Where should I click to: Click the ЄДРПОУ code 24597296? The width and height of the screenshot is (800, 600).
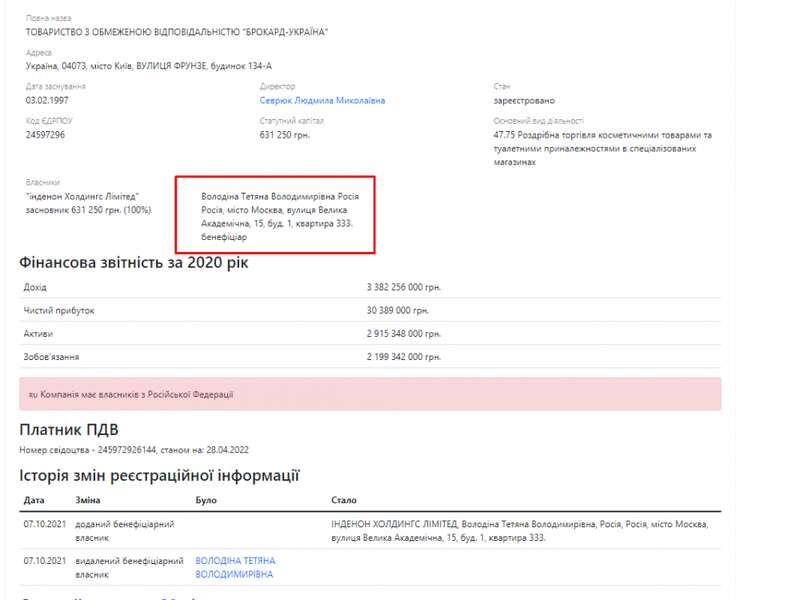[45, 135]
